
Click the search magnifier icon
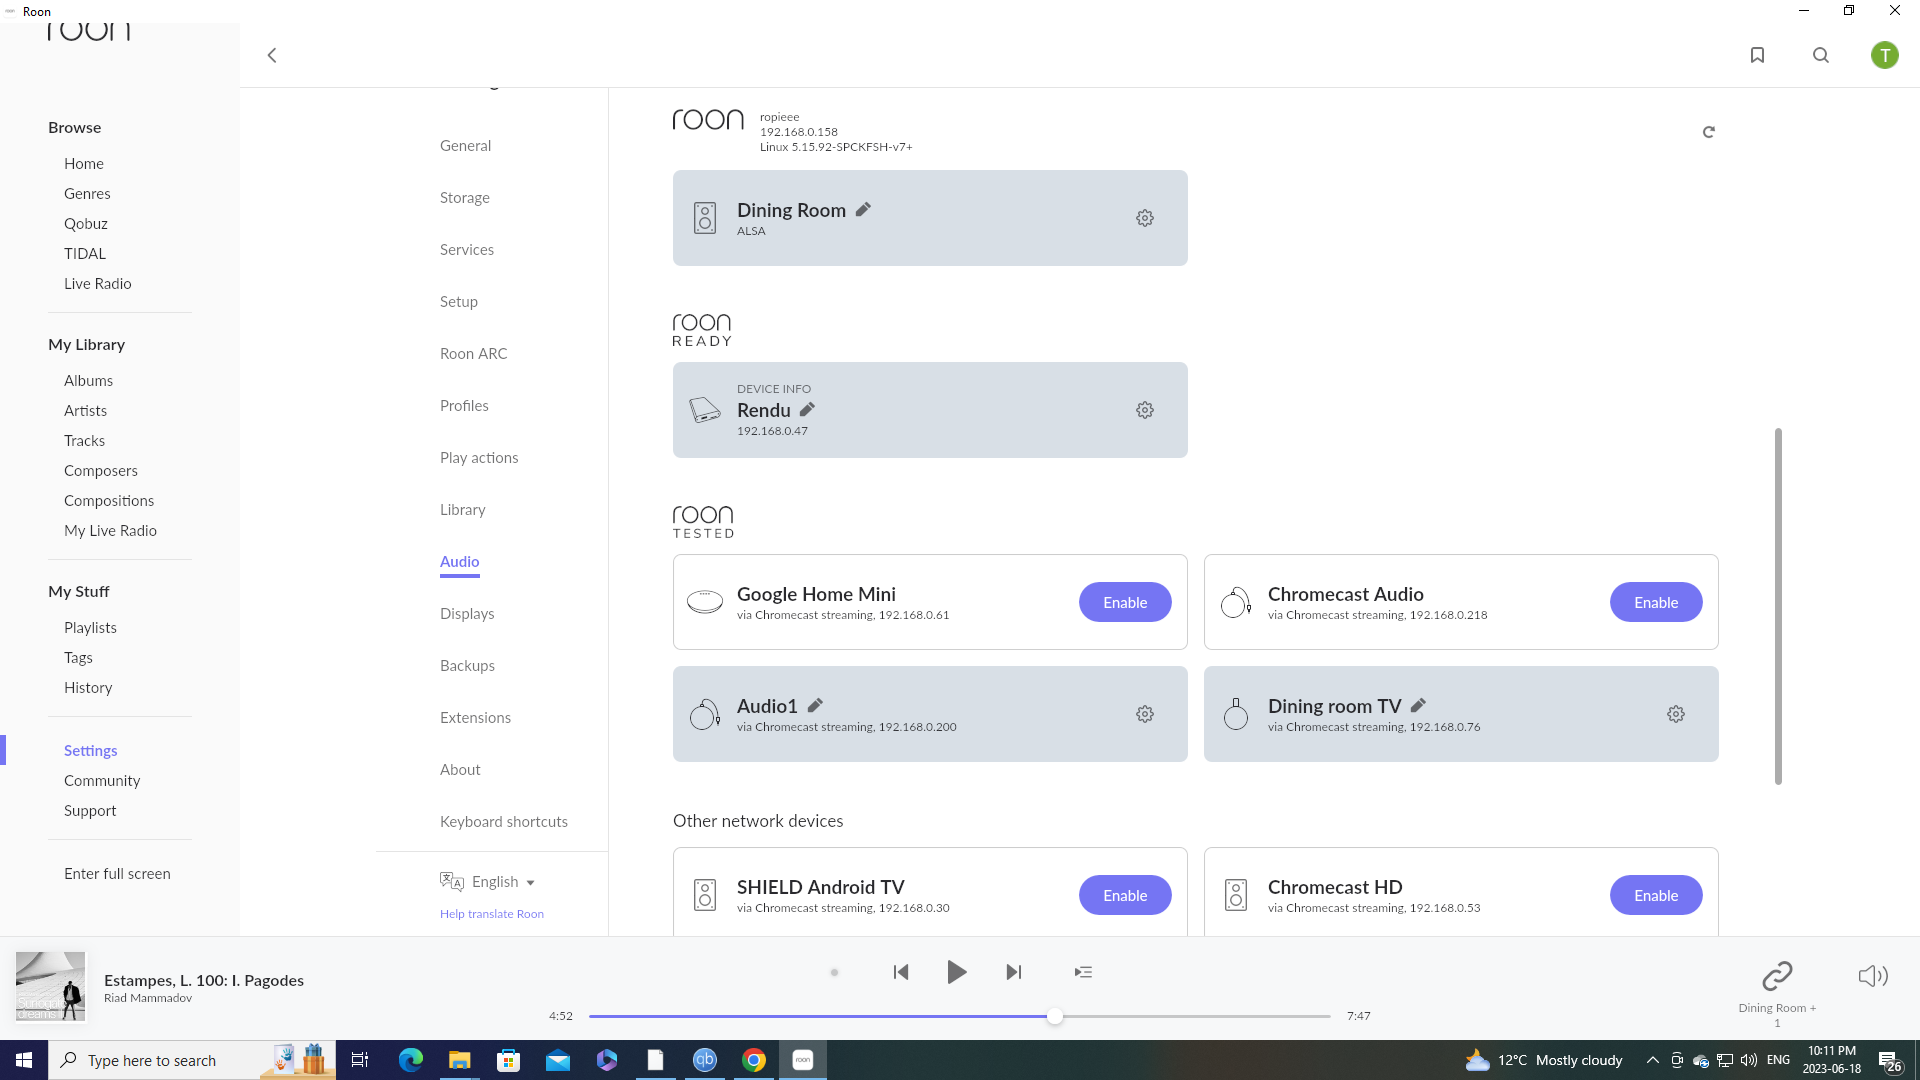(x=1821, y=55)
